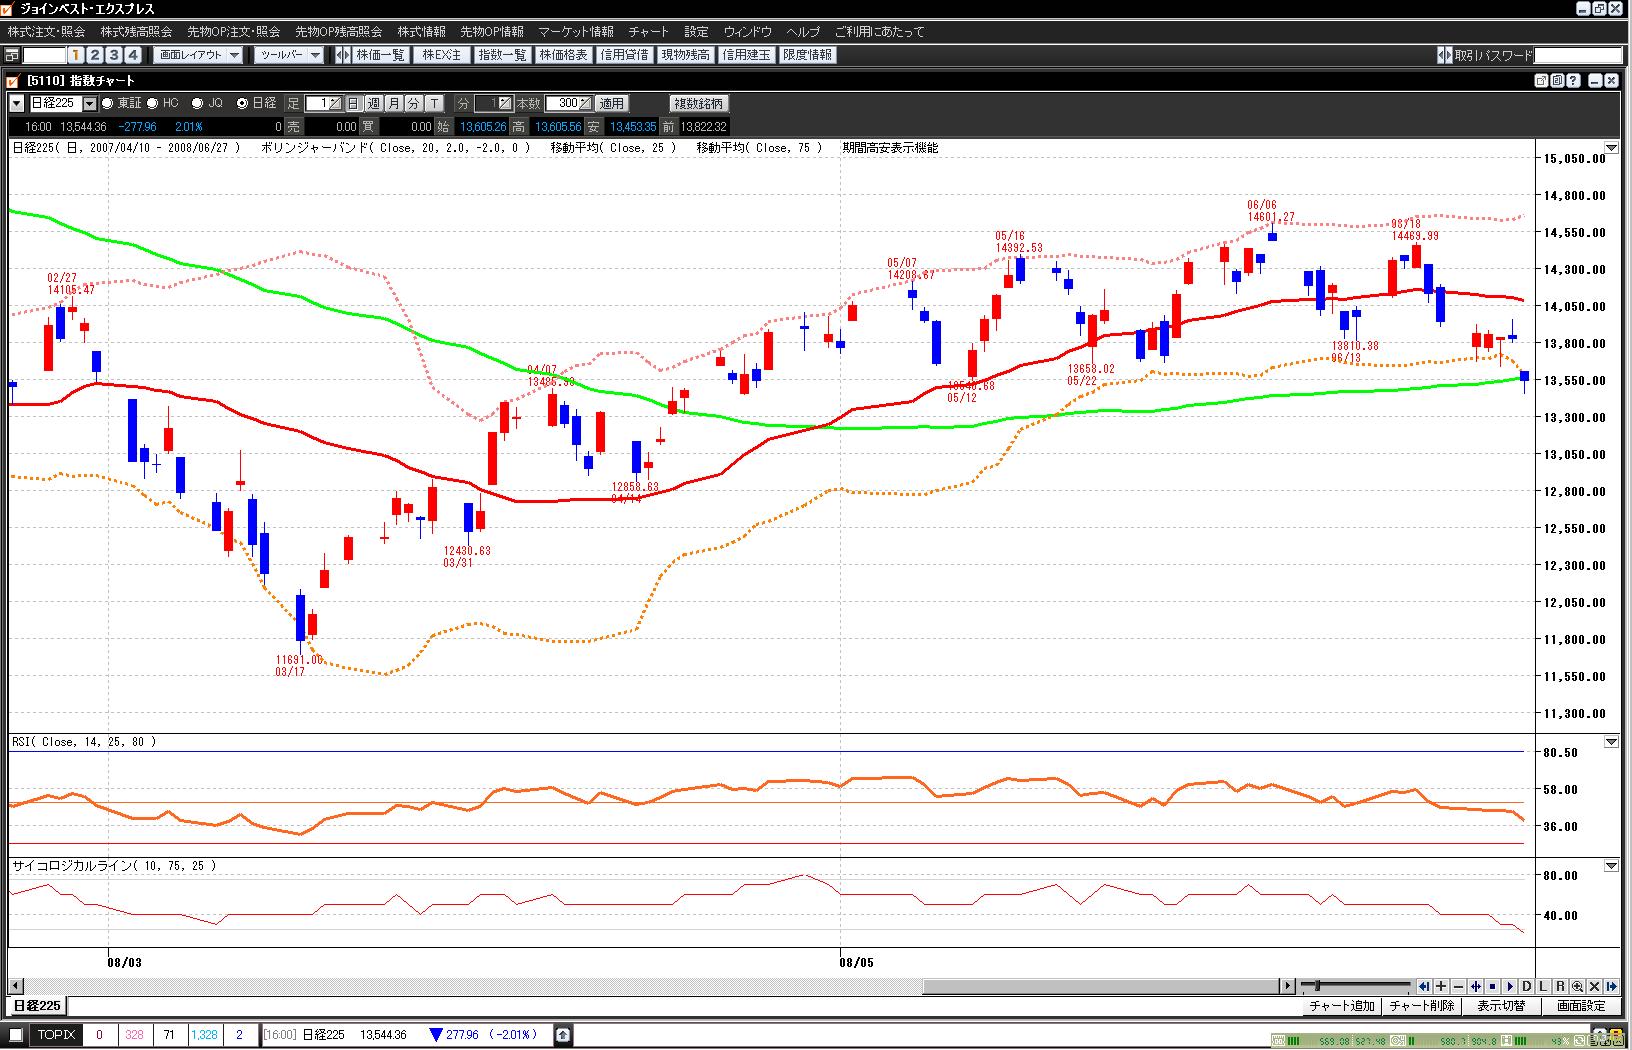The width and height of the screenshot is (1632, 1050).
Task: Select the HC radio button
Action: tap(153, 103)
